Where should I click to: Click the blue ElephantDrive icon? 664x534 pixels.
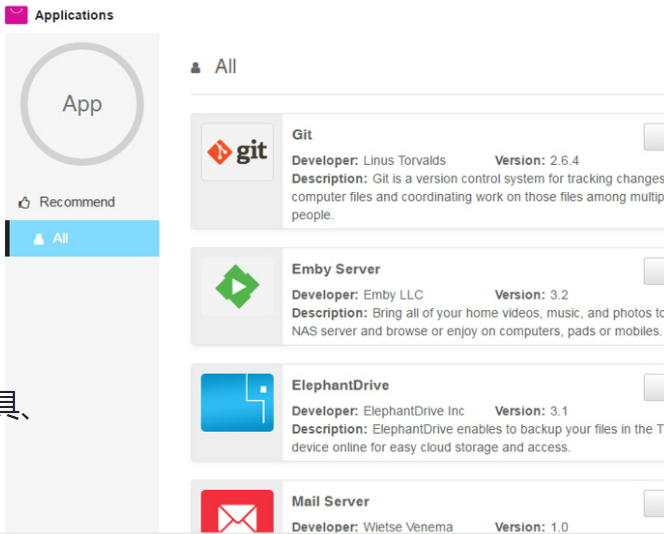(237, 402)
